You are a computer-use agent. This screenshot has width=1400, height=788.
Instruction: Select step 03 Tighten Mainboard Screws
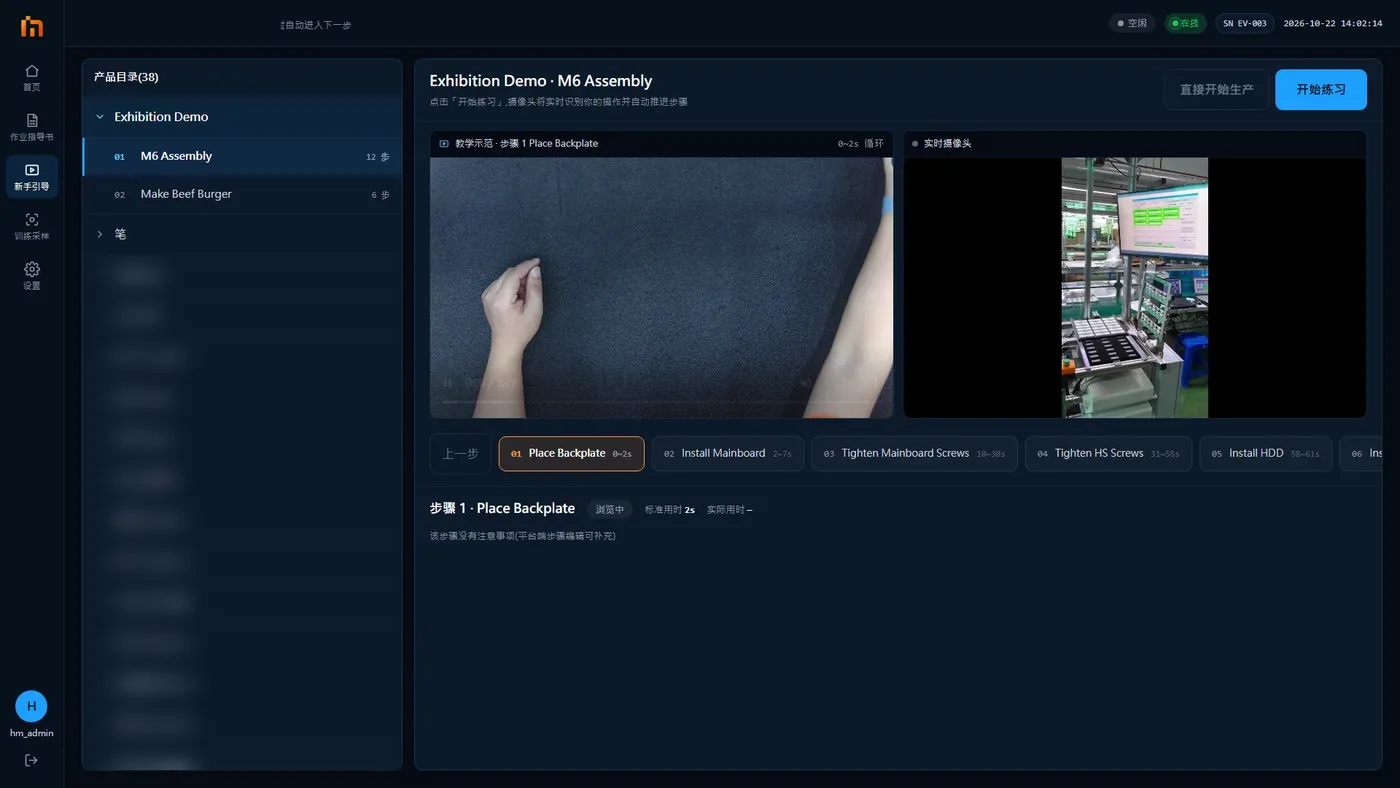pyautogui.click(x=914, y=453)
